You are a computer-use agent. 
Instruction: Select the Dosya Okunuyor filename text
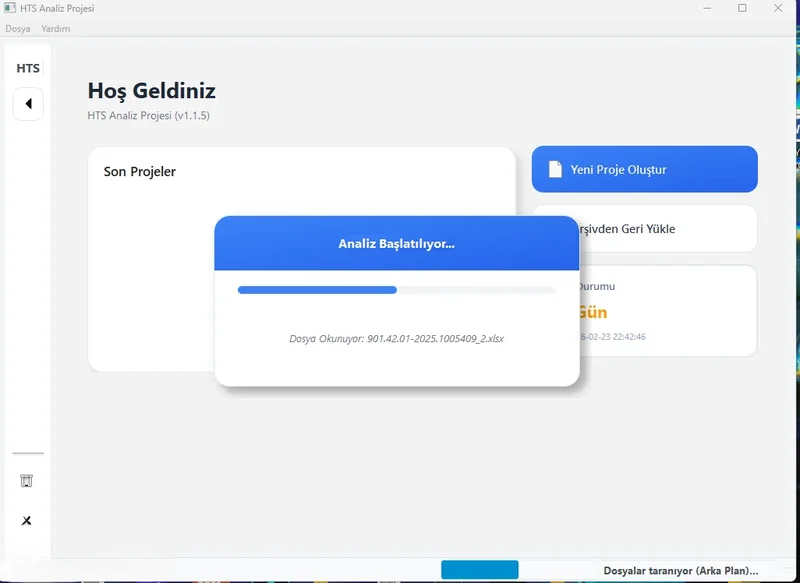point(396,338)
